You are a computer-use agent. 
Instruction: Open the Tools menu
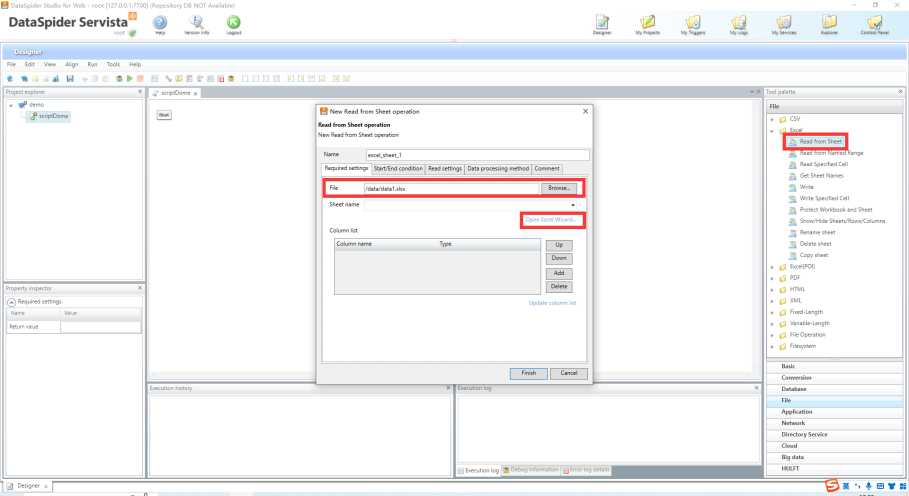(x=113, y=64)
